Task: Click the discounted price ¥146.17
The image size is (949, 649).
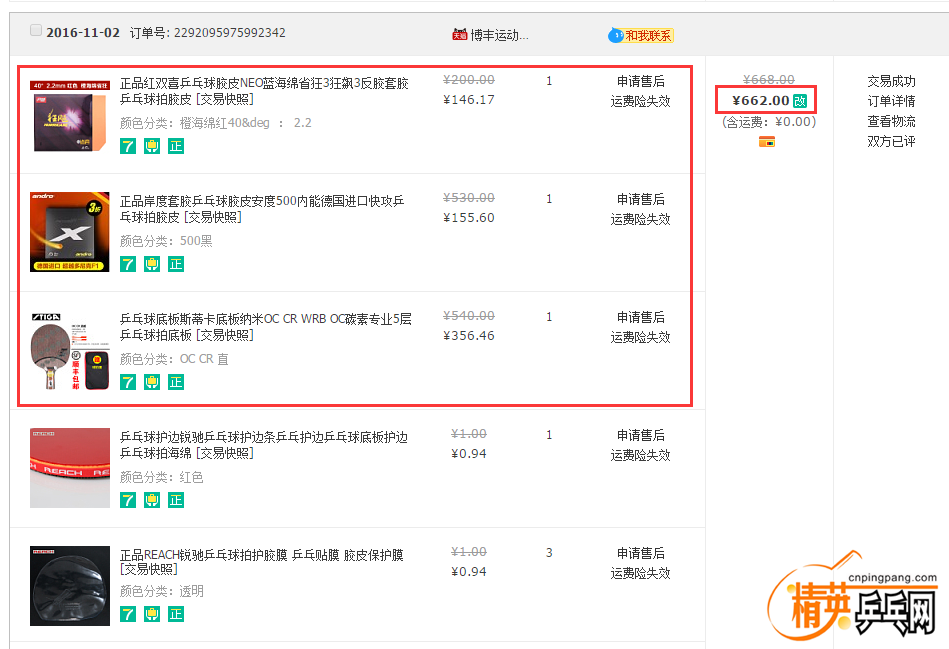Action: click(x=468, y=99)
